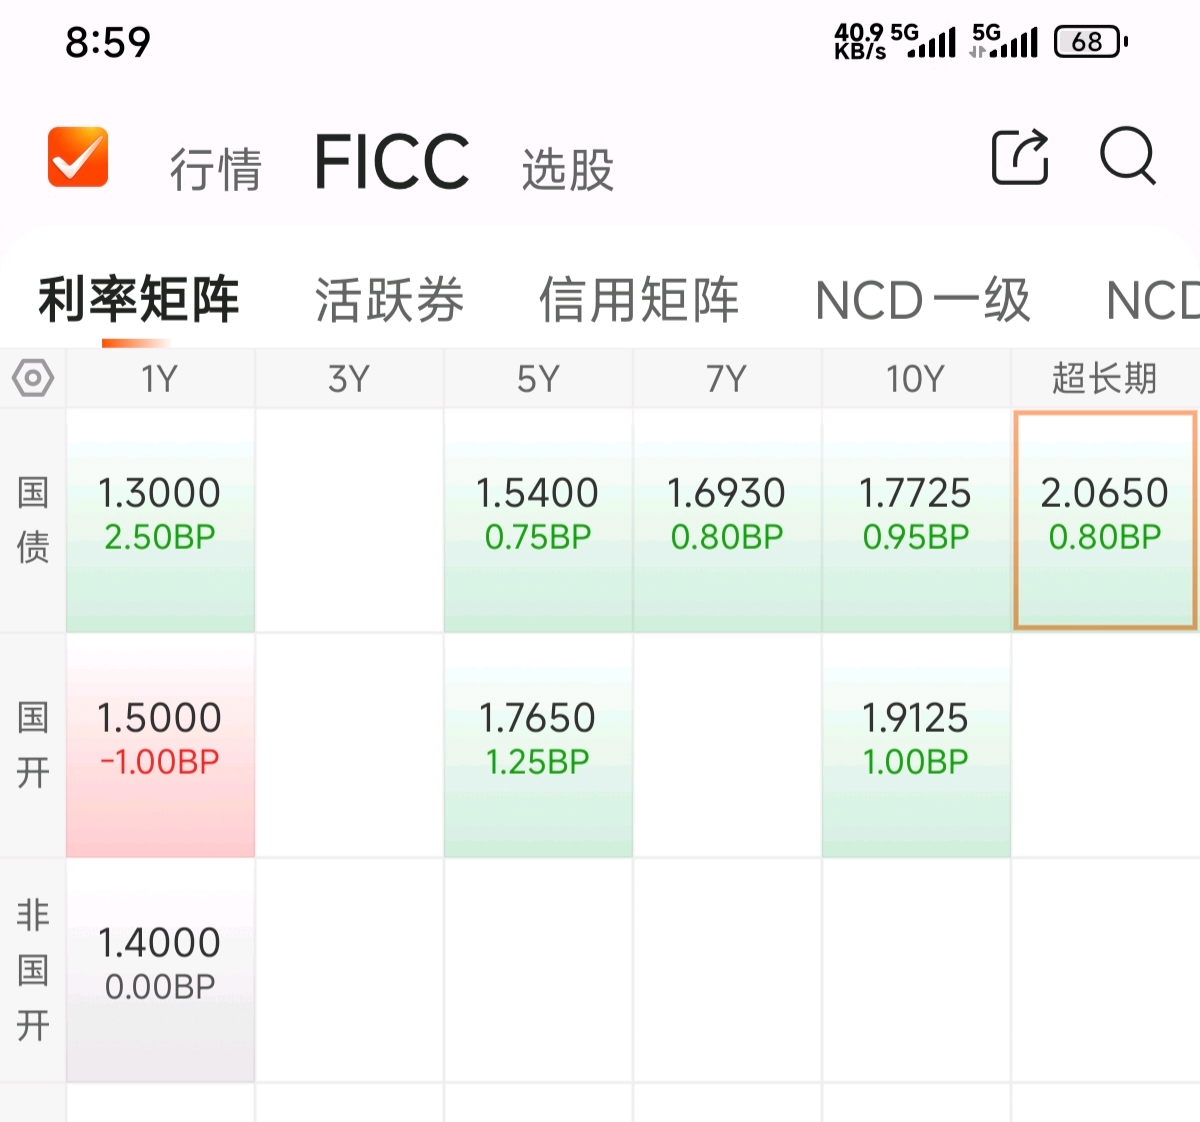Select 国开 1Y red cell 1.5000
The width and height of the screenshot is (1200, 1122).
pos(160,746)
